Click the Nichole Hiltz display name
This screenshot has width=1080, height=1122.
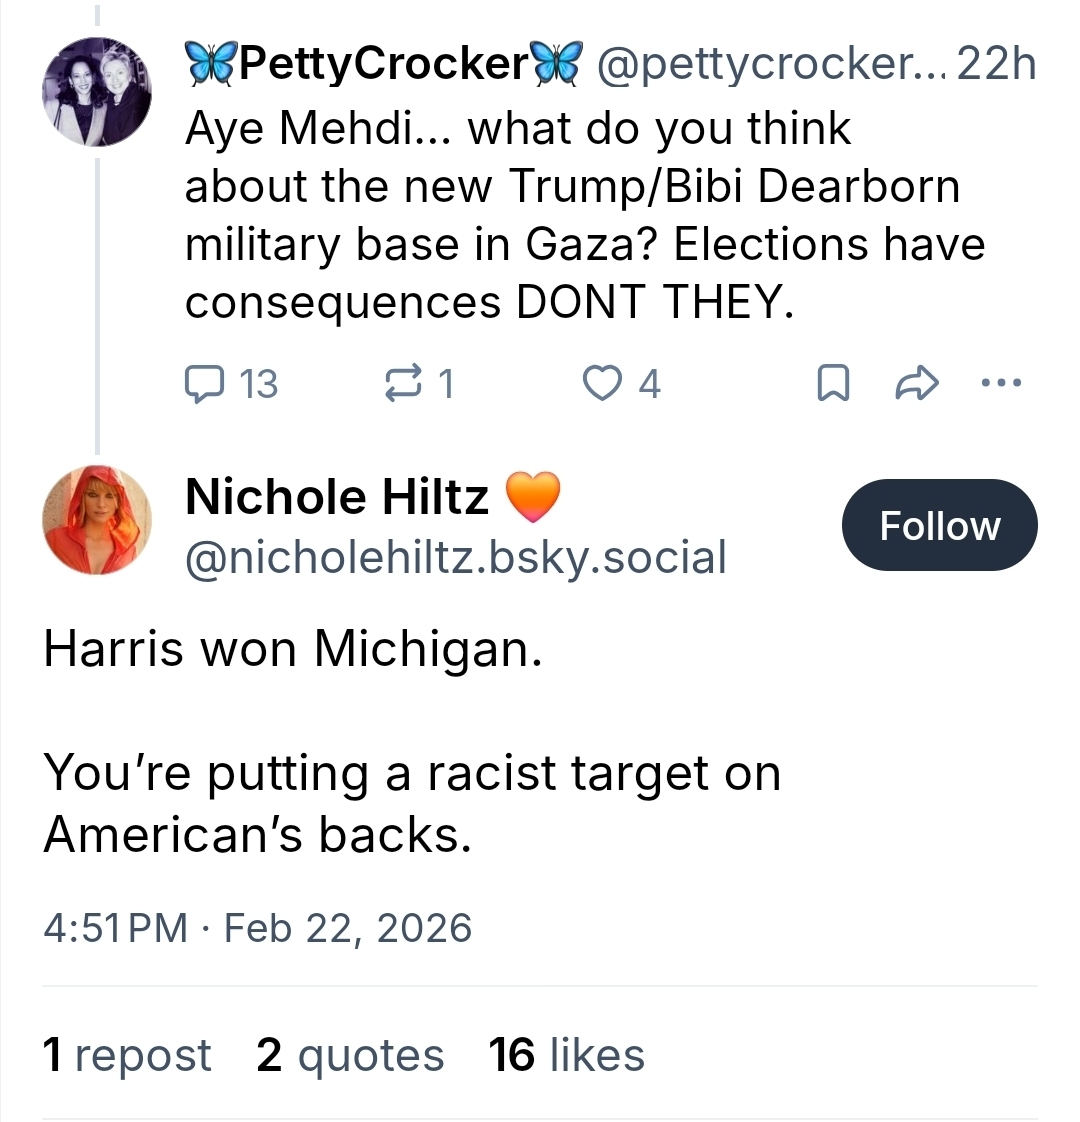pos(337,497)
